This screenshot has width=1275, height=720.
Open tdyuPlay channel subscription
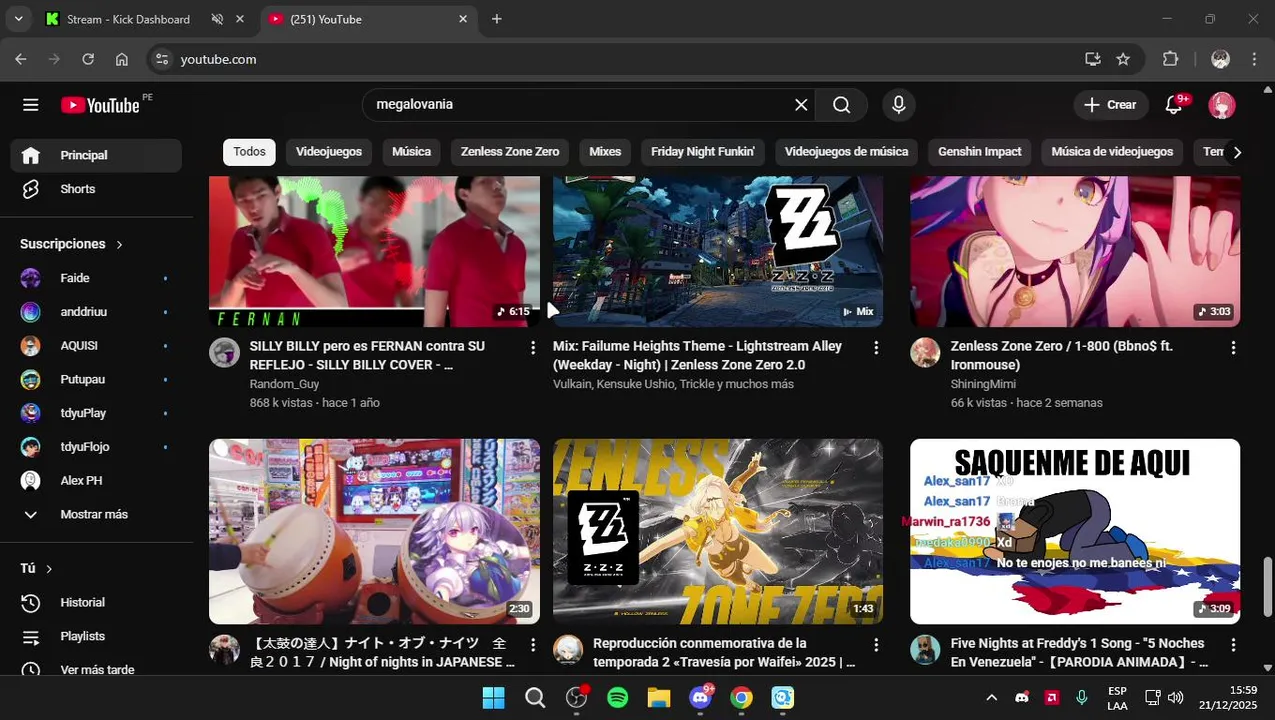[x=97, y=413]
